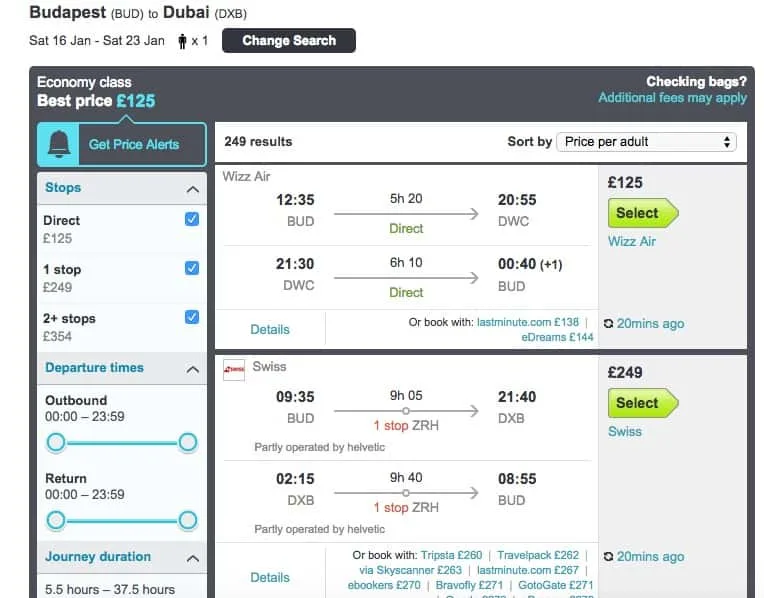Image resolution: width=764 pixels, height=598 pixels.
Task: Collapse the Stops filter section
Action: (192, 189)
